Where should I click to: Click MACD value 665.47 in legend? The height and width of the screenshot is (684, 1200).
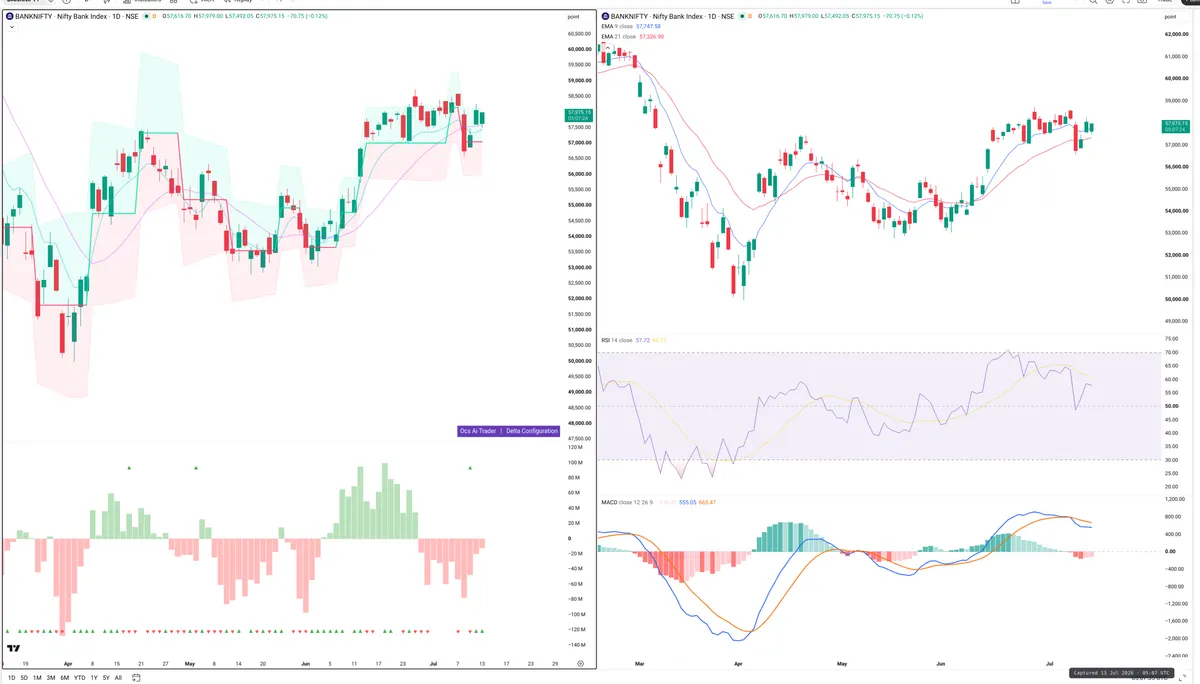click(x=707, y=501)
